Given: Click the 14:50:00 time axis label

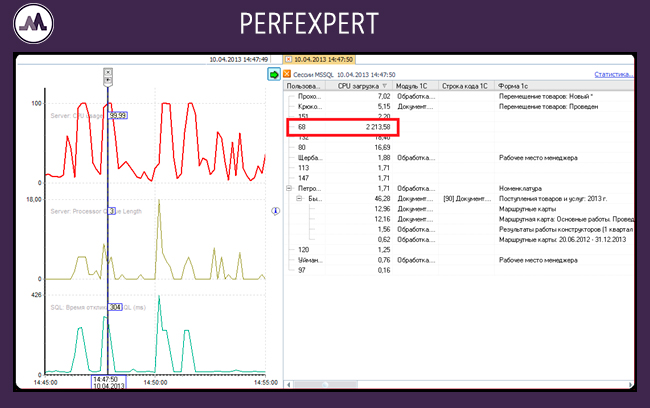Looking at the screenshot, I should (x=155, y=382).
